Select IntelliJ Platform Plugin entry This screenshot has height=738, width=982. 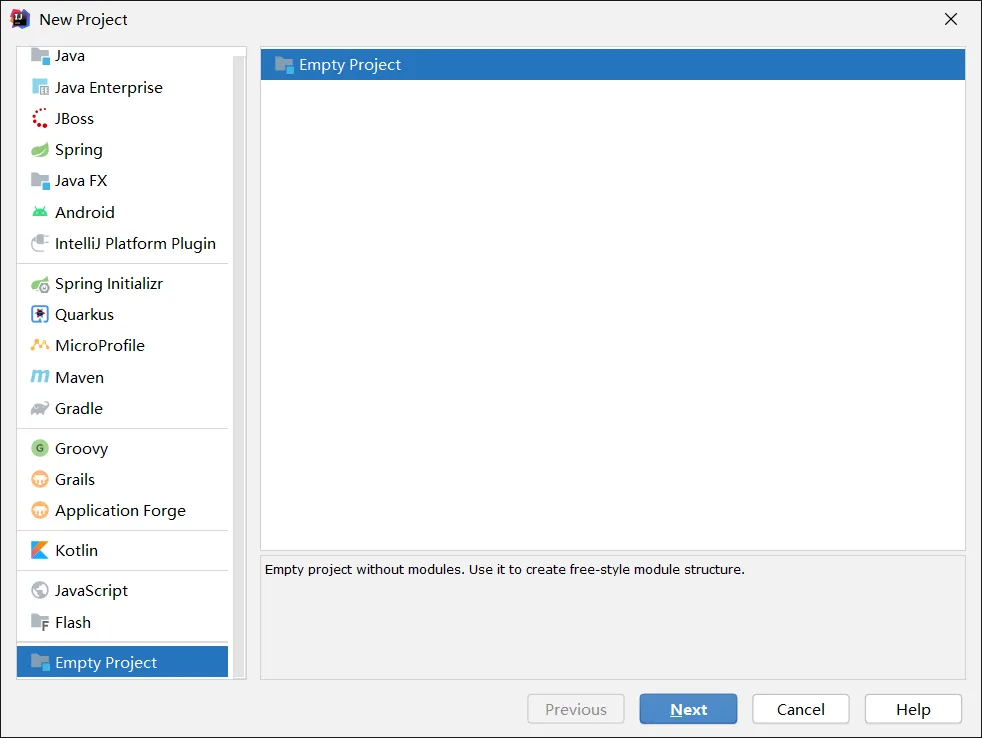[x=135, y=243]
